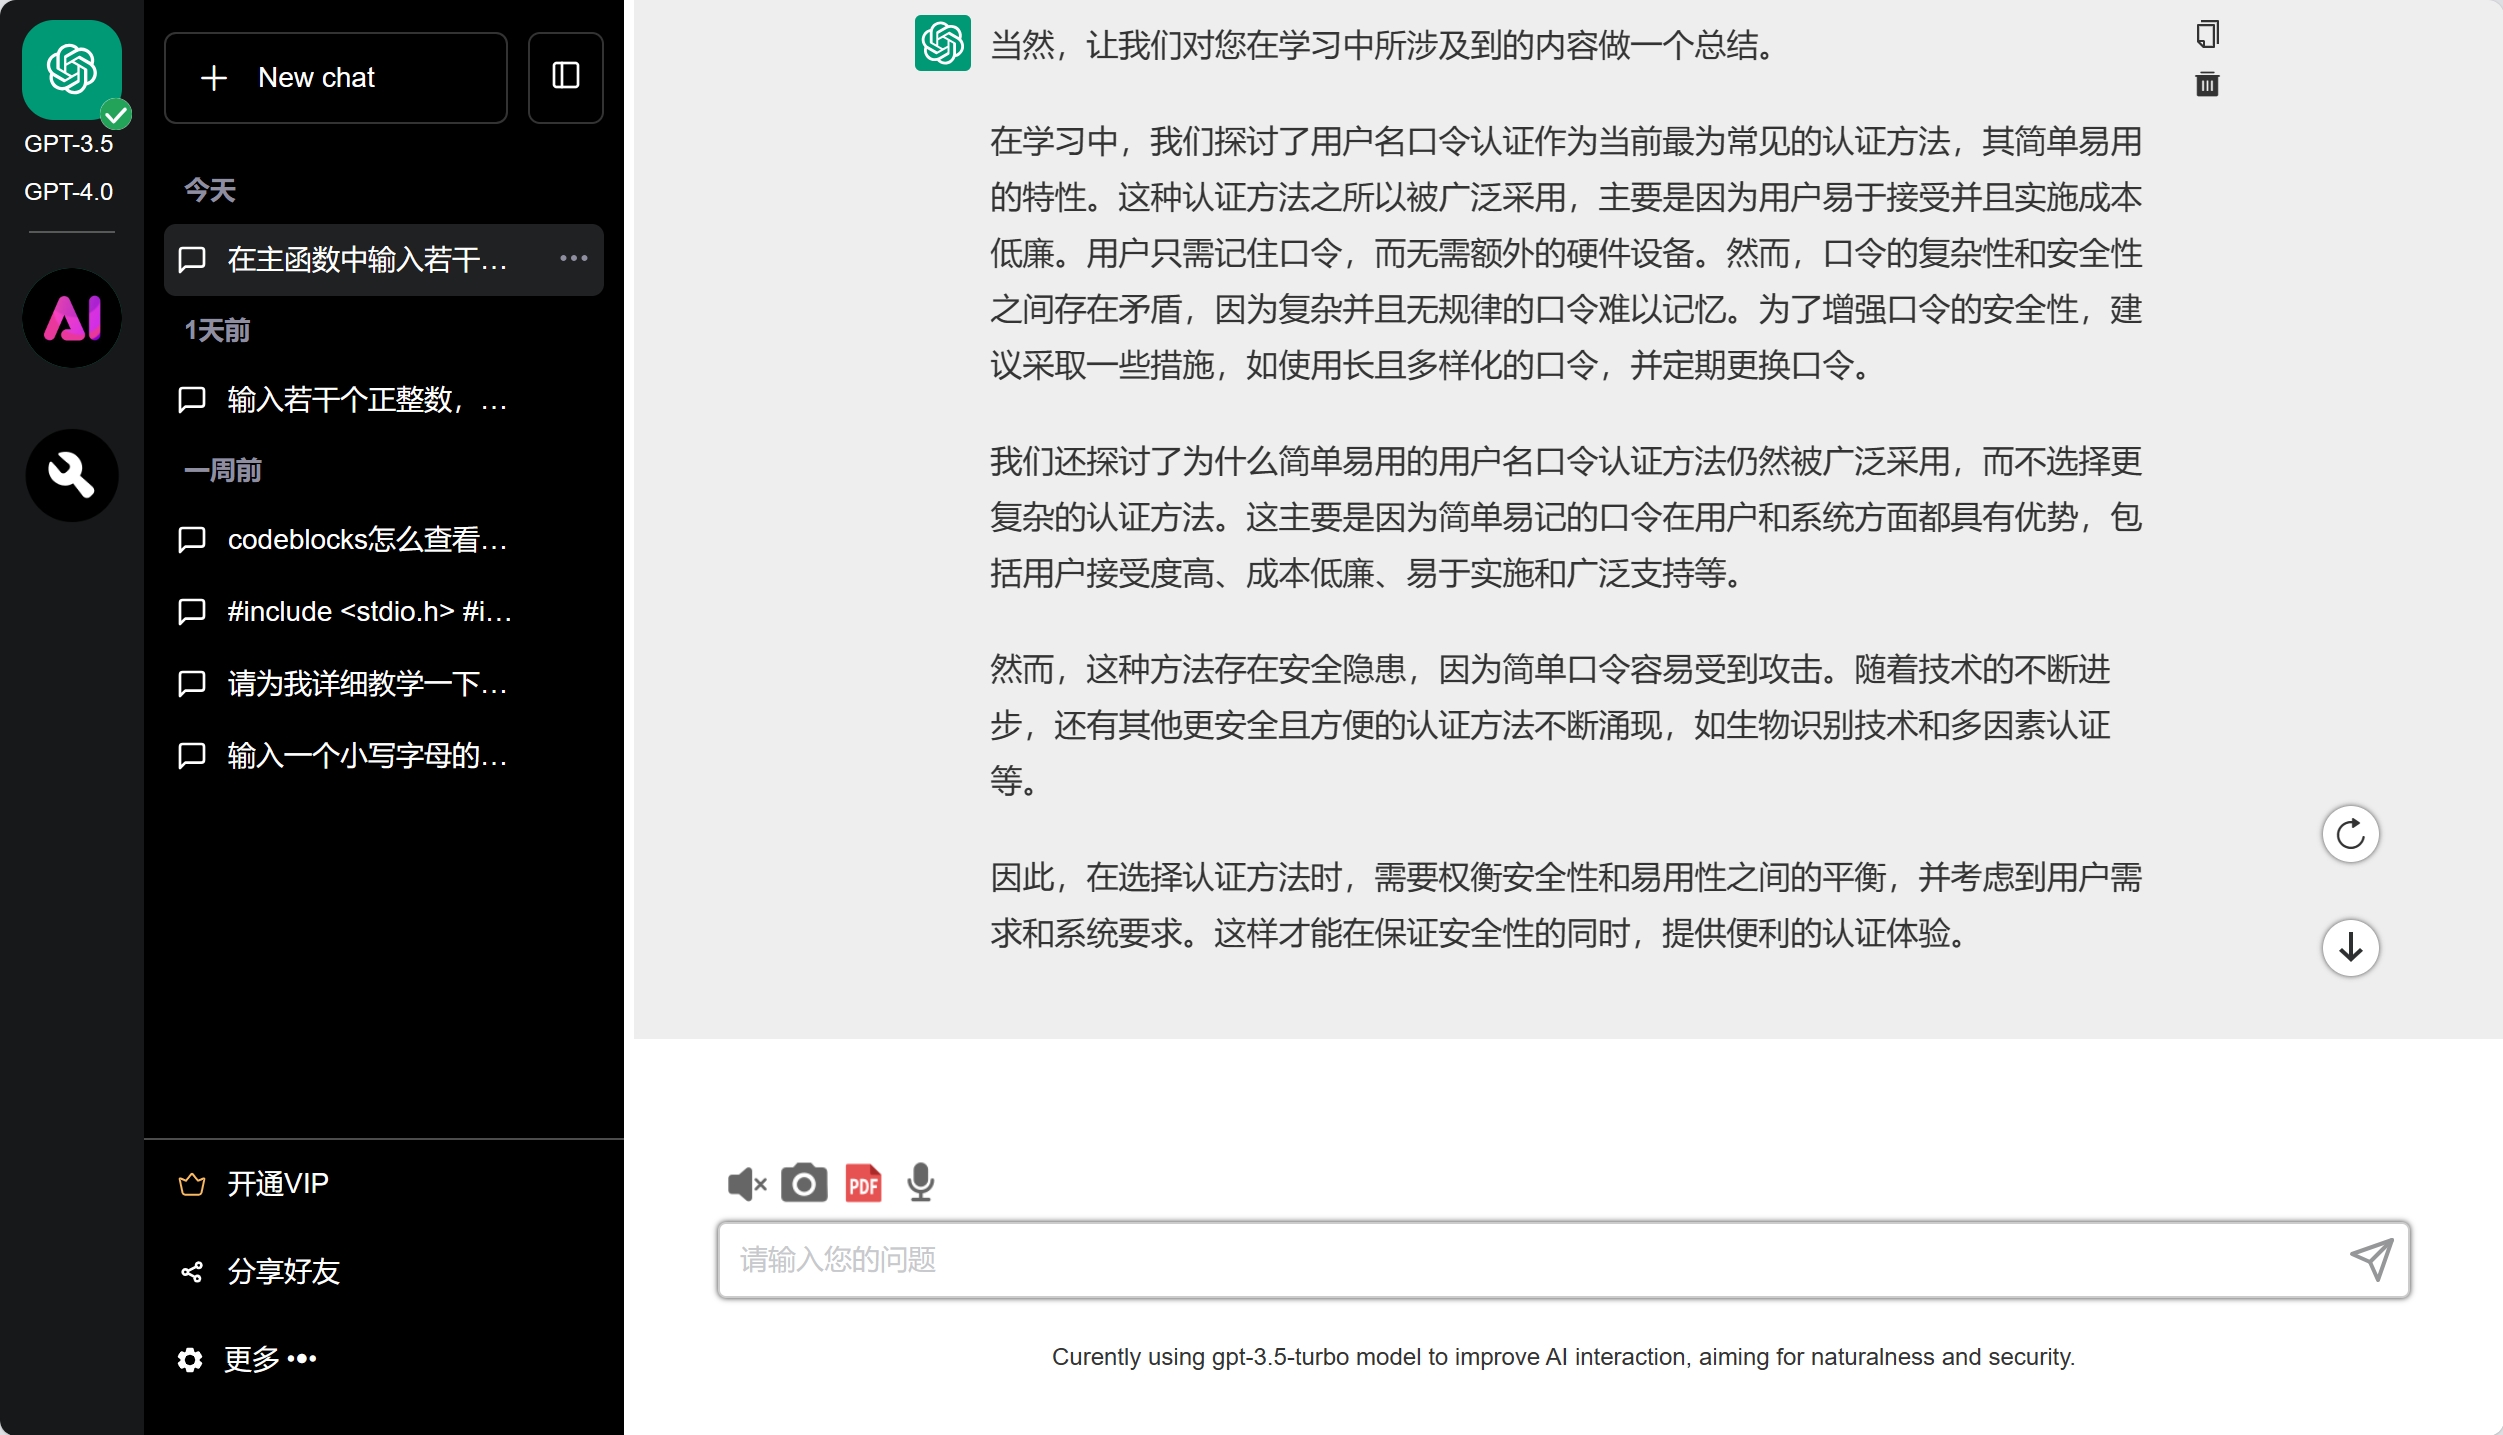Open the codeblocks怎么查看 conversation
This screenshot has width=2503, height=1435.
click(x=367, y=539)
